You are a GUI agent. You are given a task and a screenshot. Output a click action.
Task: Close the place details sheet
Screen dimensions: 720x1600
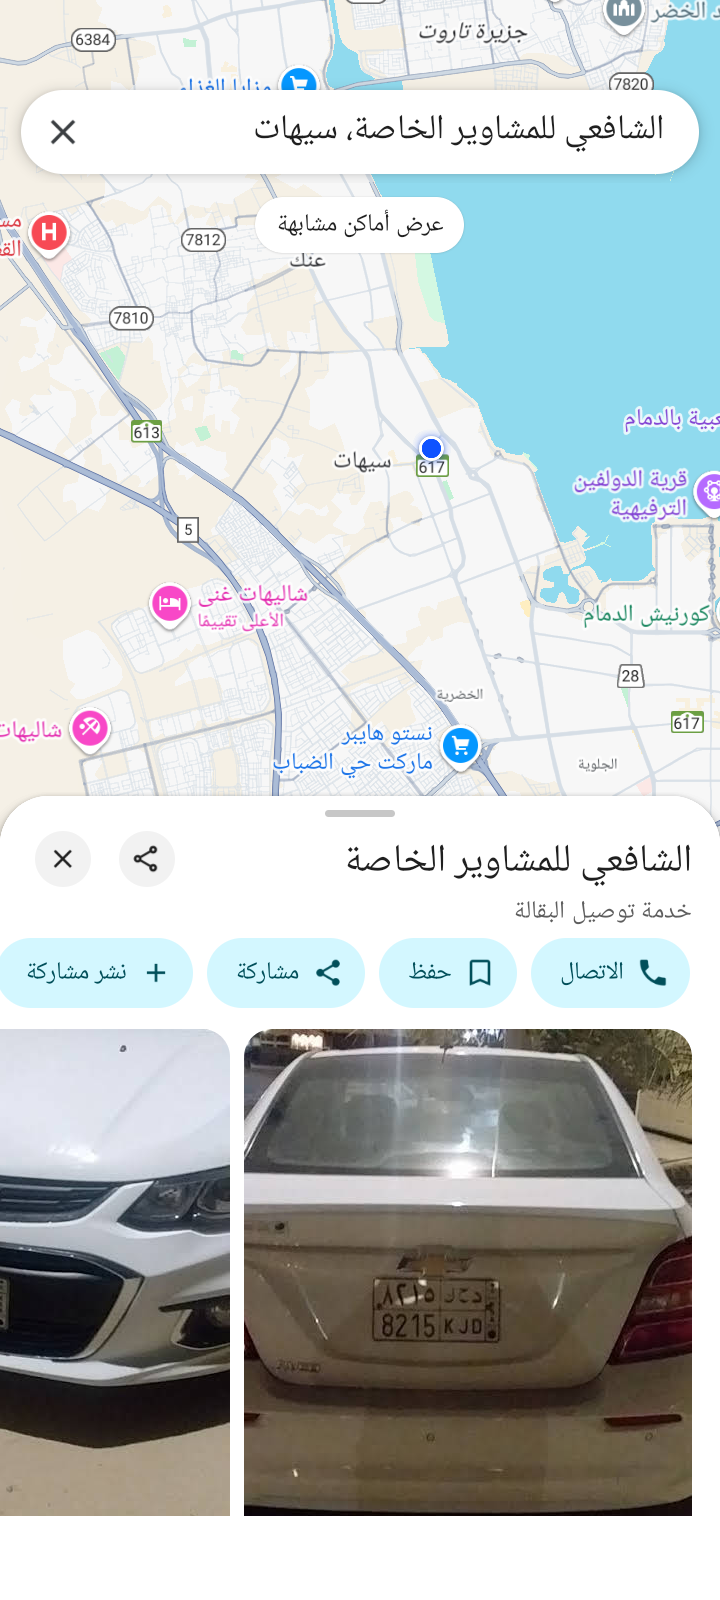[x=63, y=859]
